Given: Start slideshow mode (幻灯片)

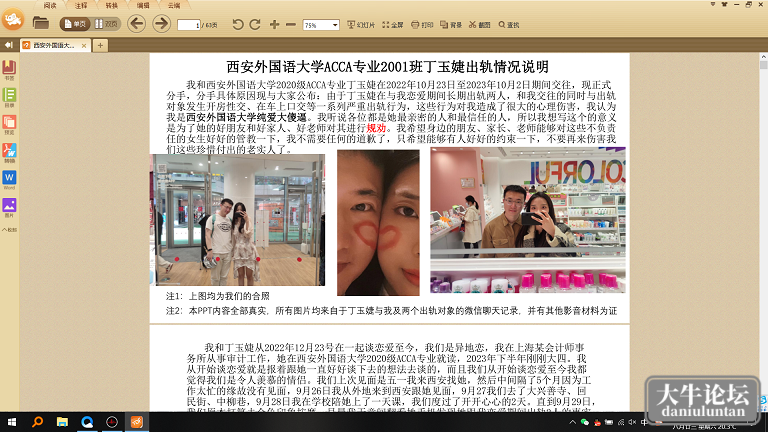Looking at the screenshot, I should (361, 24).
